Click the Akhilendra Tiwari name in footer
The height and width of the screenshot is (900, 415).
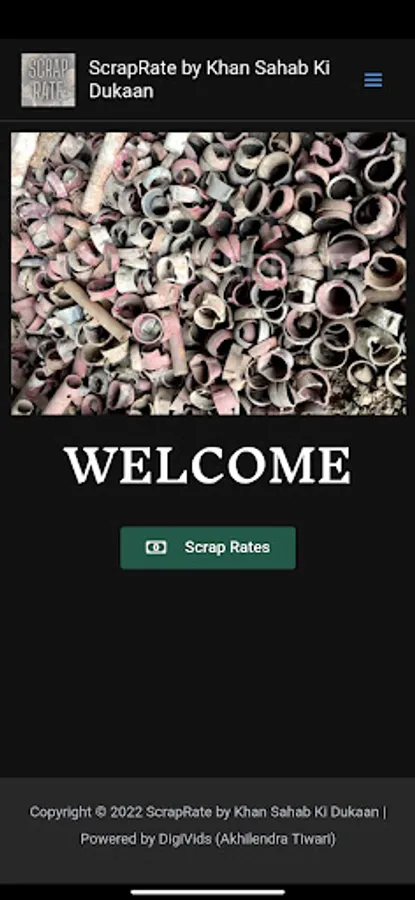coord(277,839)
